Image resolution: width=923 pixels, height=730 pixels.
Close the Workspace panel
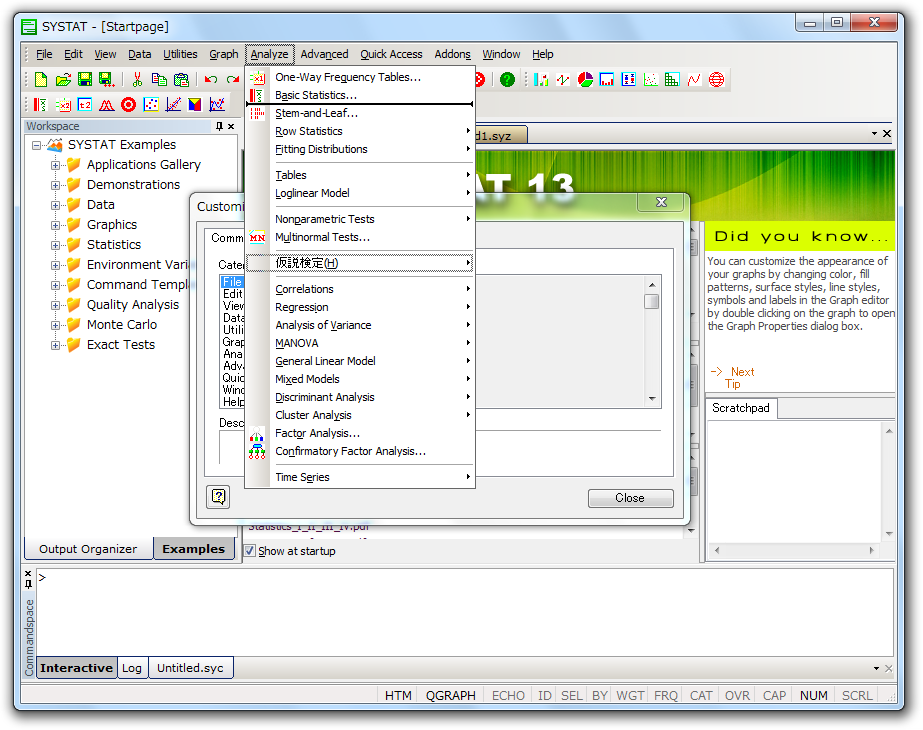pyautogui.click(x=231, y=126)
